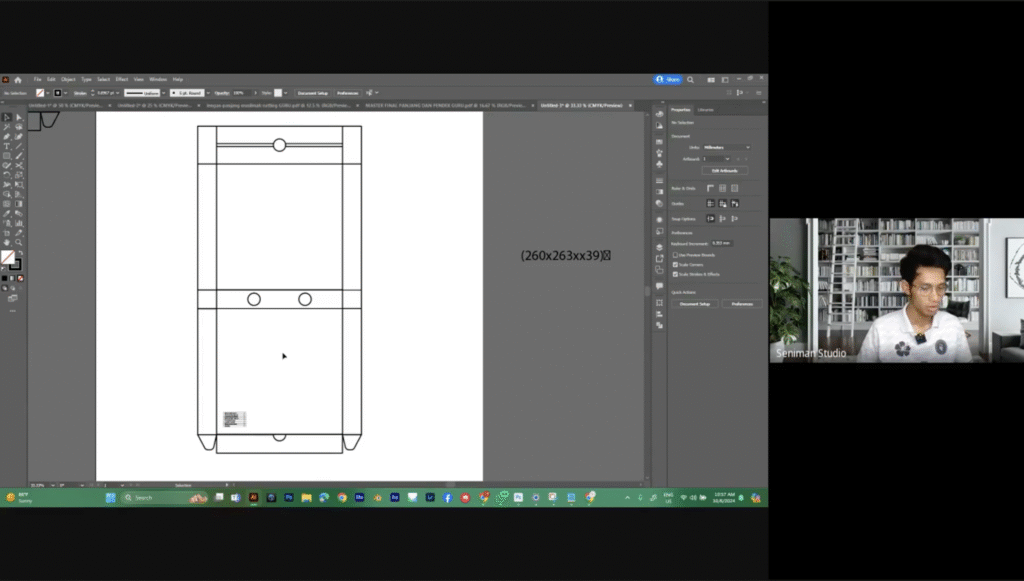1024x581 pixels.
Task: Click the Fill color swatch in toolbar
Action: click(x=7, y=257)
